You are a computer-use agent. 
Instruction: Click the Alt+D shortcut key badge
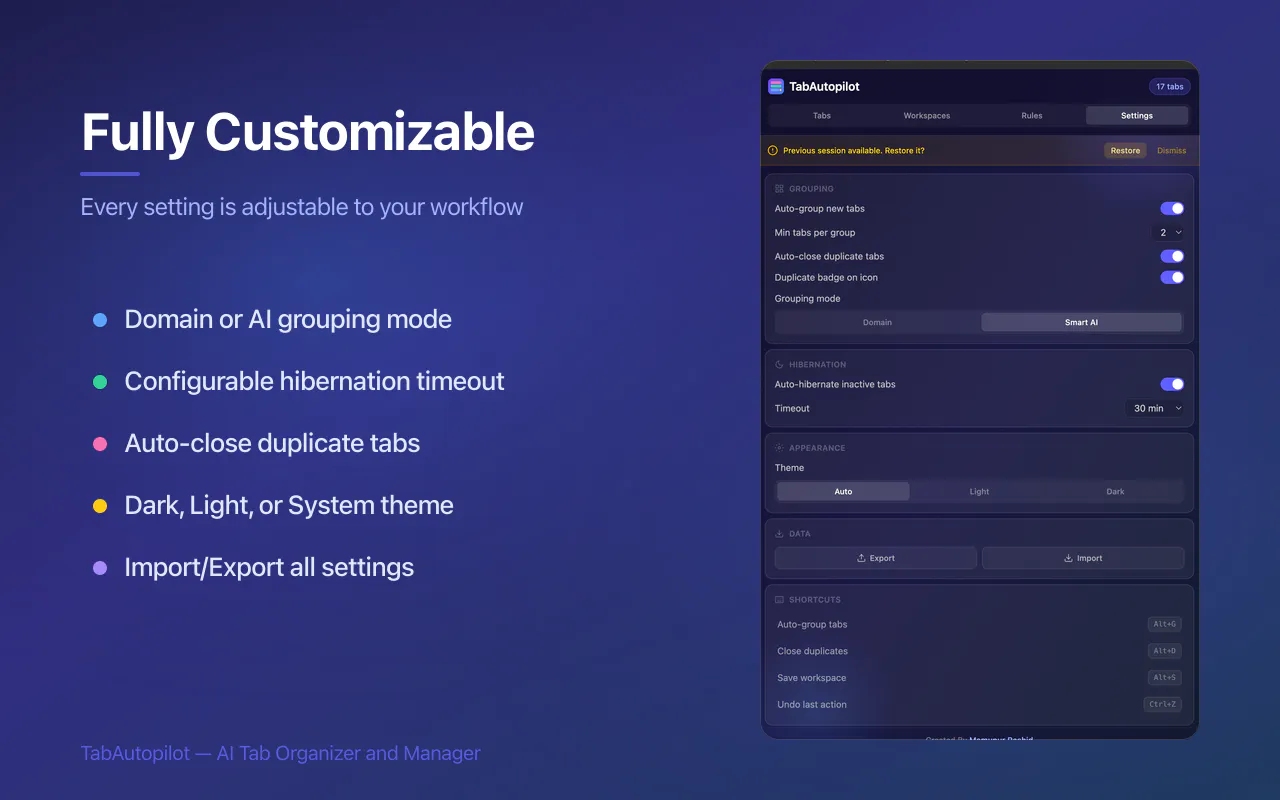click(1166, 651)
